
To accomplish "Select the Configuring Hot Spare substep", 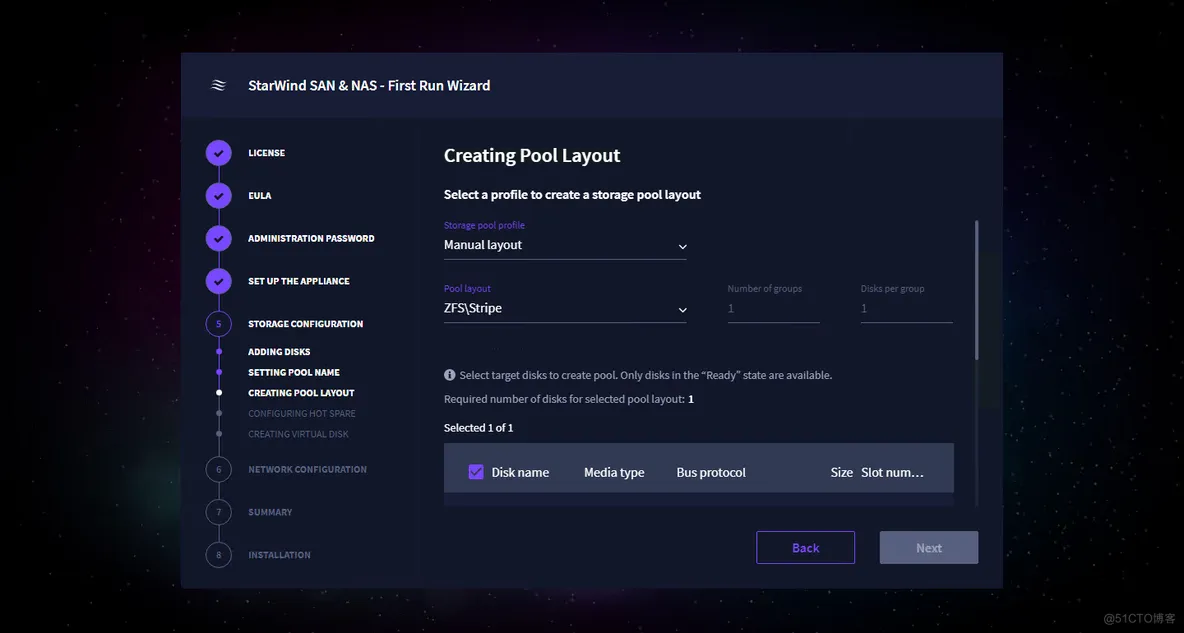I will tap(302, 413).
